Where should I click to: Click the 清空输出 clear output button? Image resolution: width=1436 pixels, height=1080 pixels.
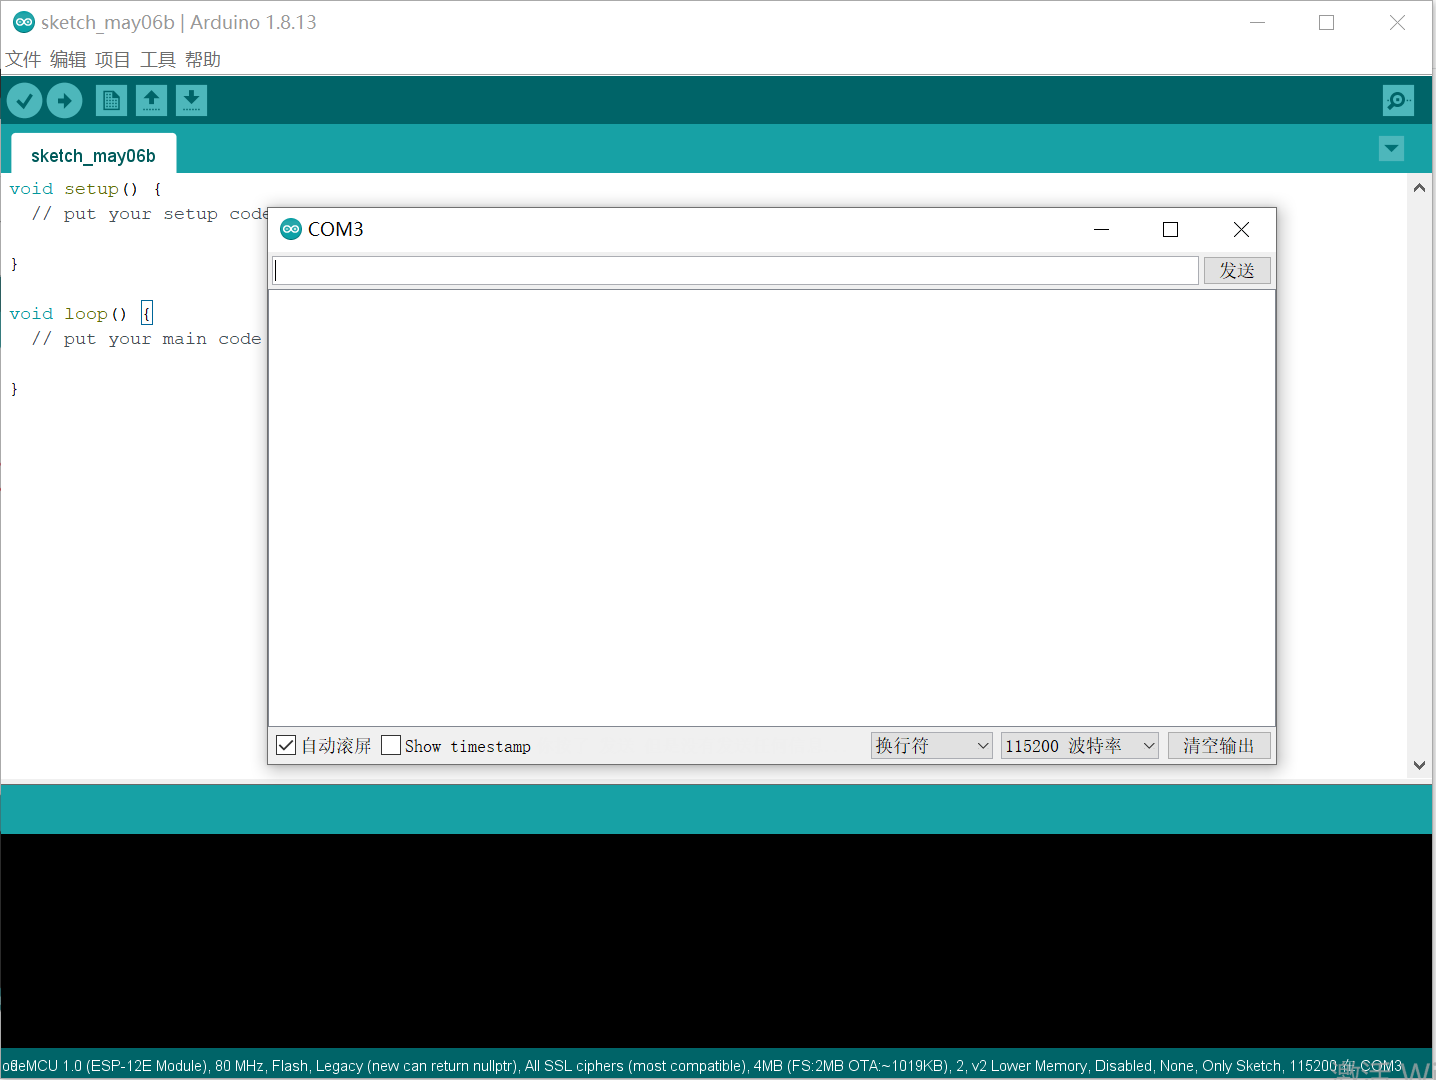(x=1219, y=746)
